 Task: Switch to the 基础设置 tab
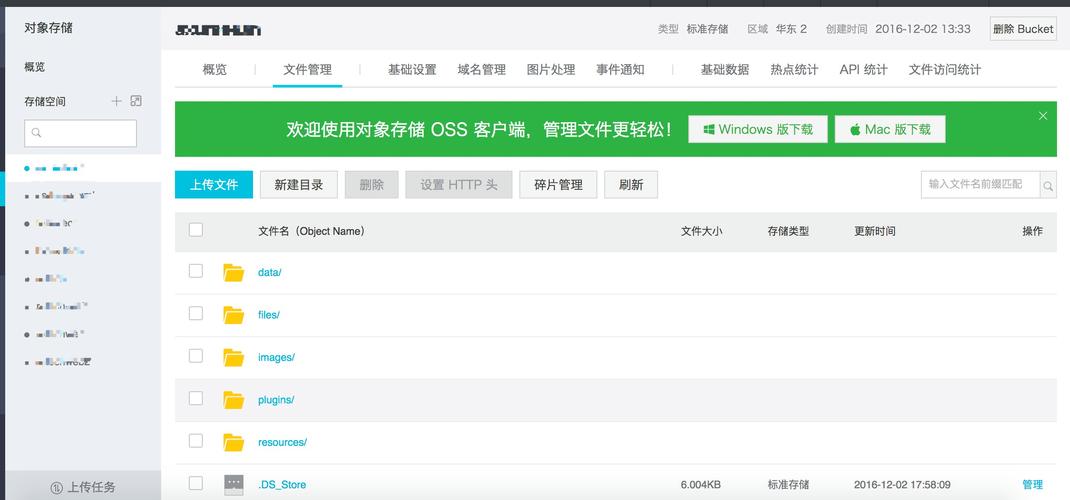tap(412, 70)
